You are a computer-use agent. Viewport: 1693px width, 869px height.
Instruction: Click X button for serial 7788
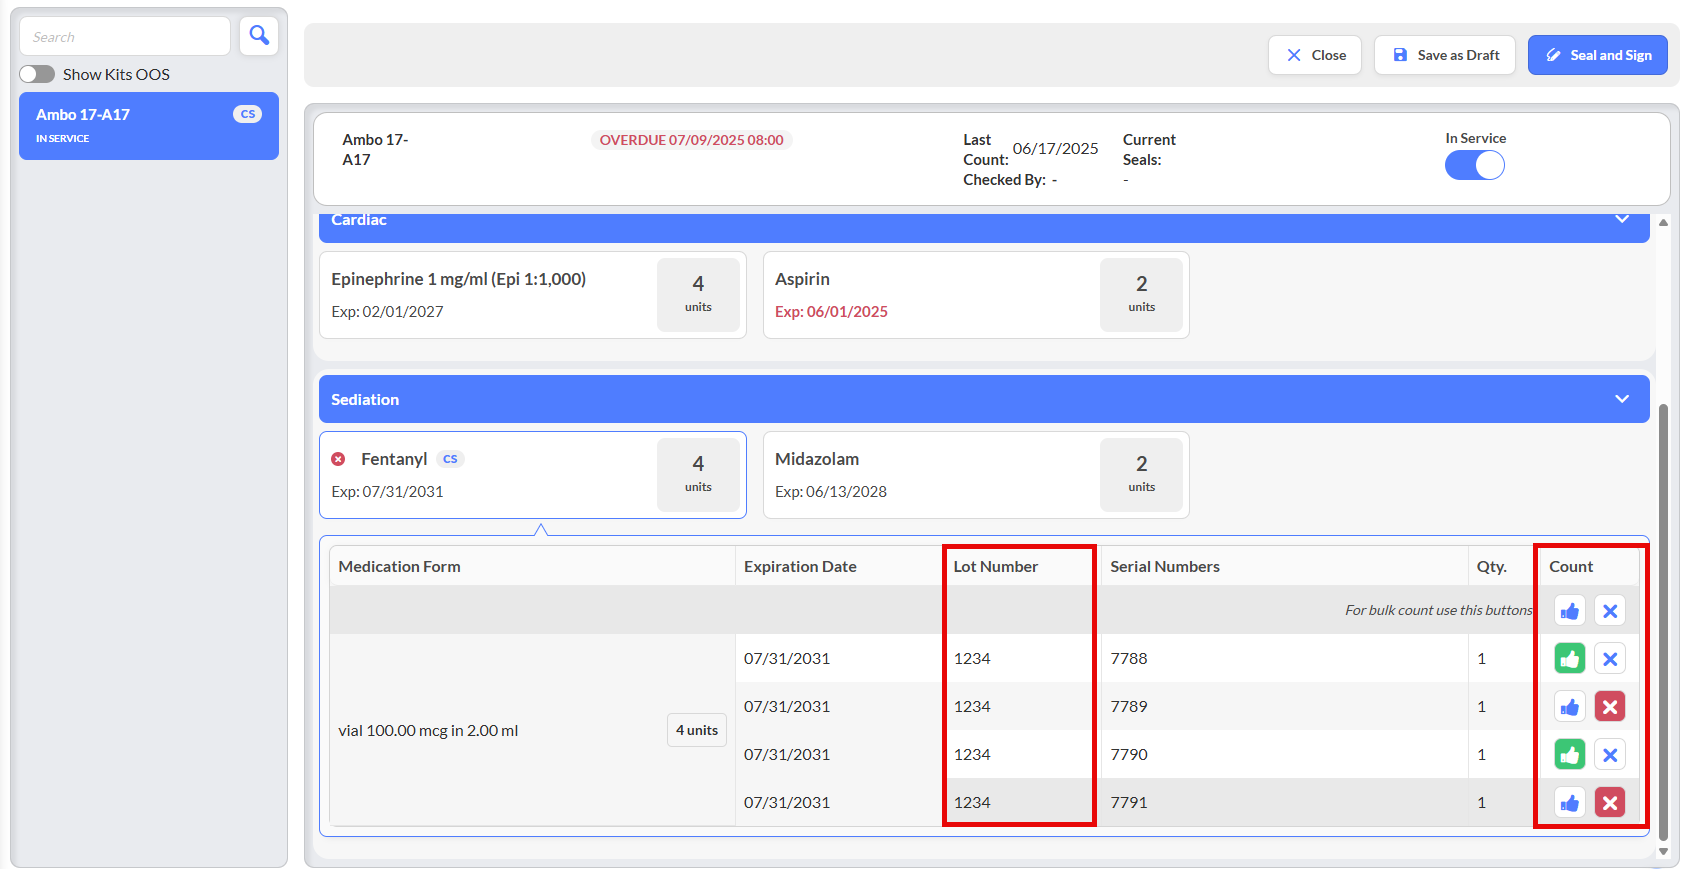pos(1610,659)
